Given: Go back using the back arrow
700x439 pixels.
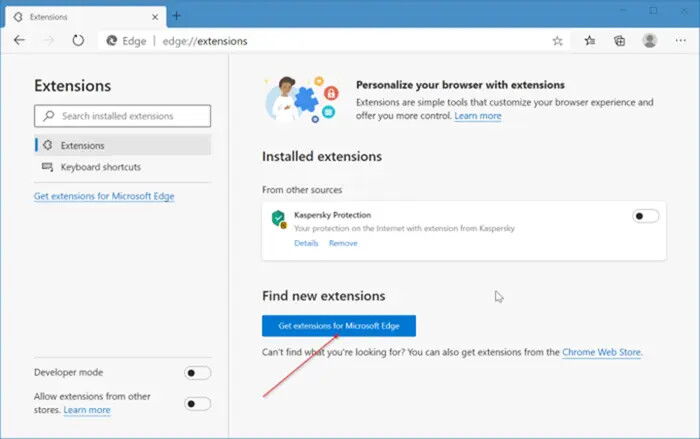Looking at the screenshot, I should click(19, 41).
